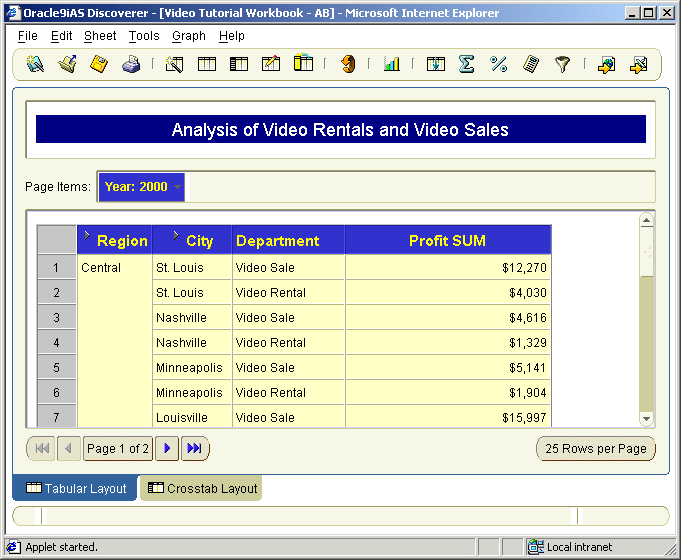Viewport: 681px width, 560px height.
Task: Open the Help menu
Action: [231, 36]
